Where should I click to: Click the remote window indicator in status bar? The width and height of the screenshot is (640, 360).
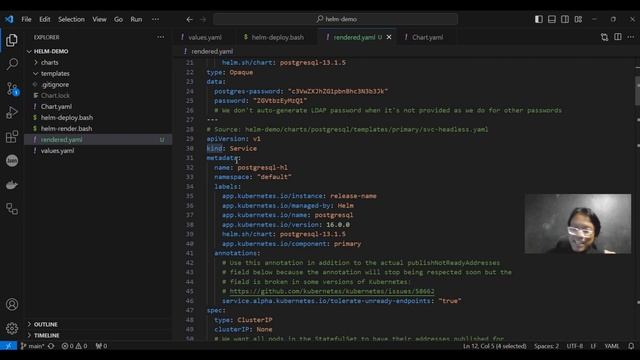pos(8,346)
